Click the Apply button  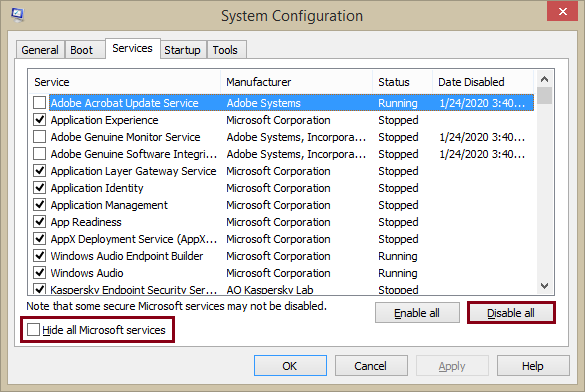tap(452, 366)
